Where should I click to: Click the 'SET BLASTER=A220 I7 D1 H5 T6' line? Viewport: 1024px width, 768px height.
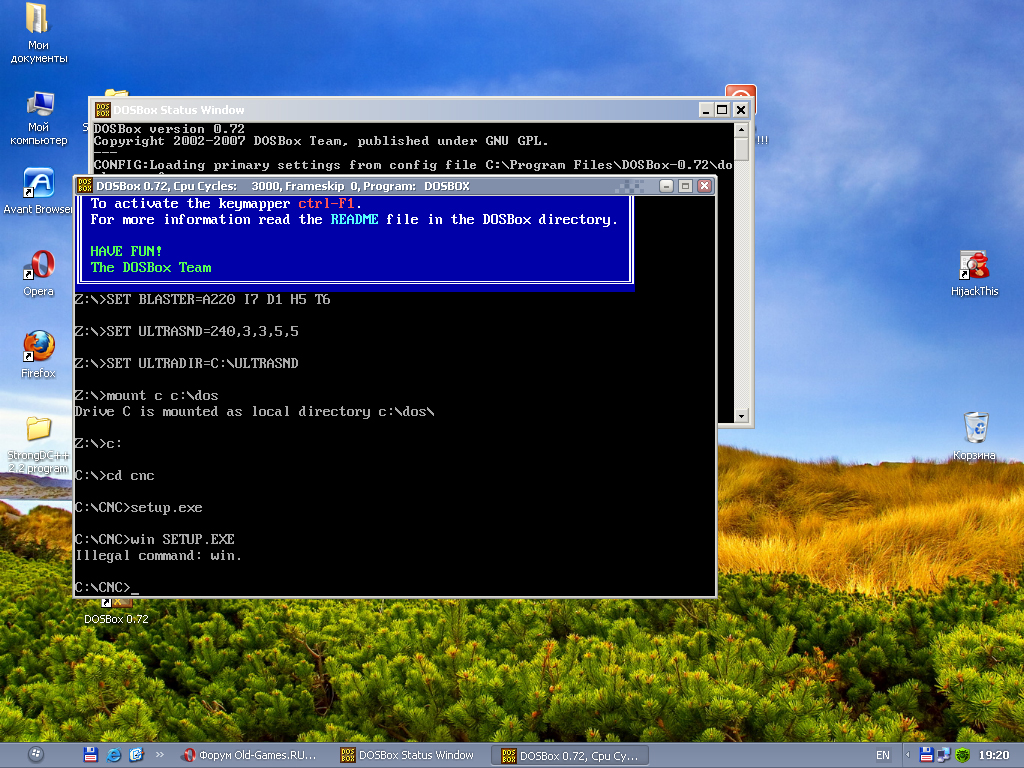(x=202, y=300)
